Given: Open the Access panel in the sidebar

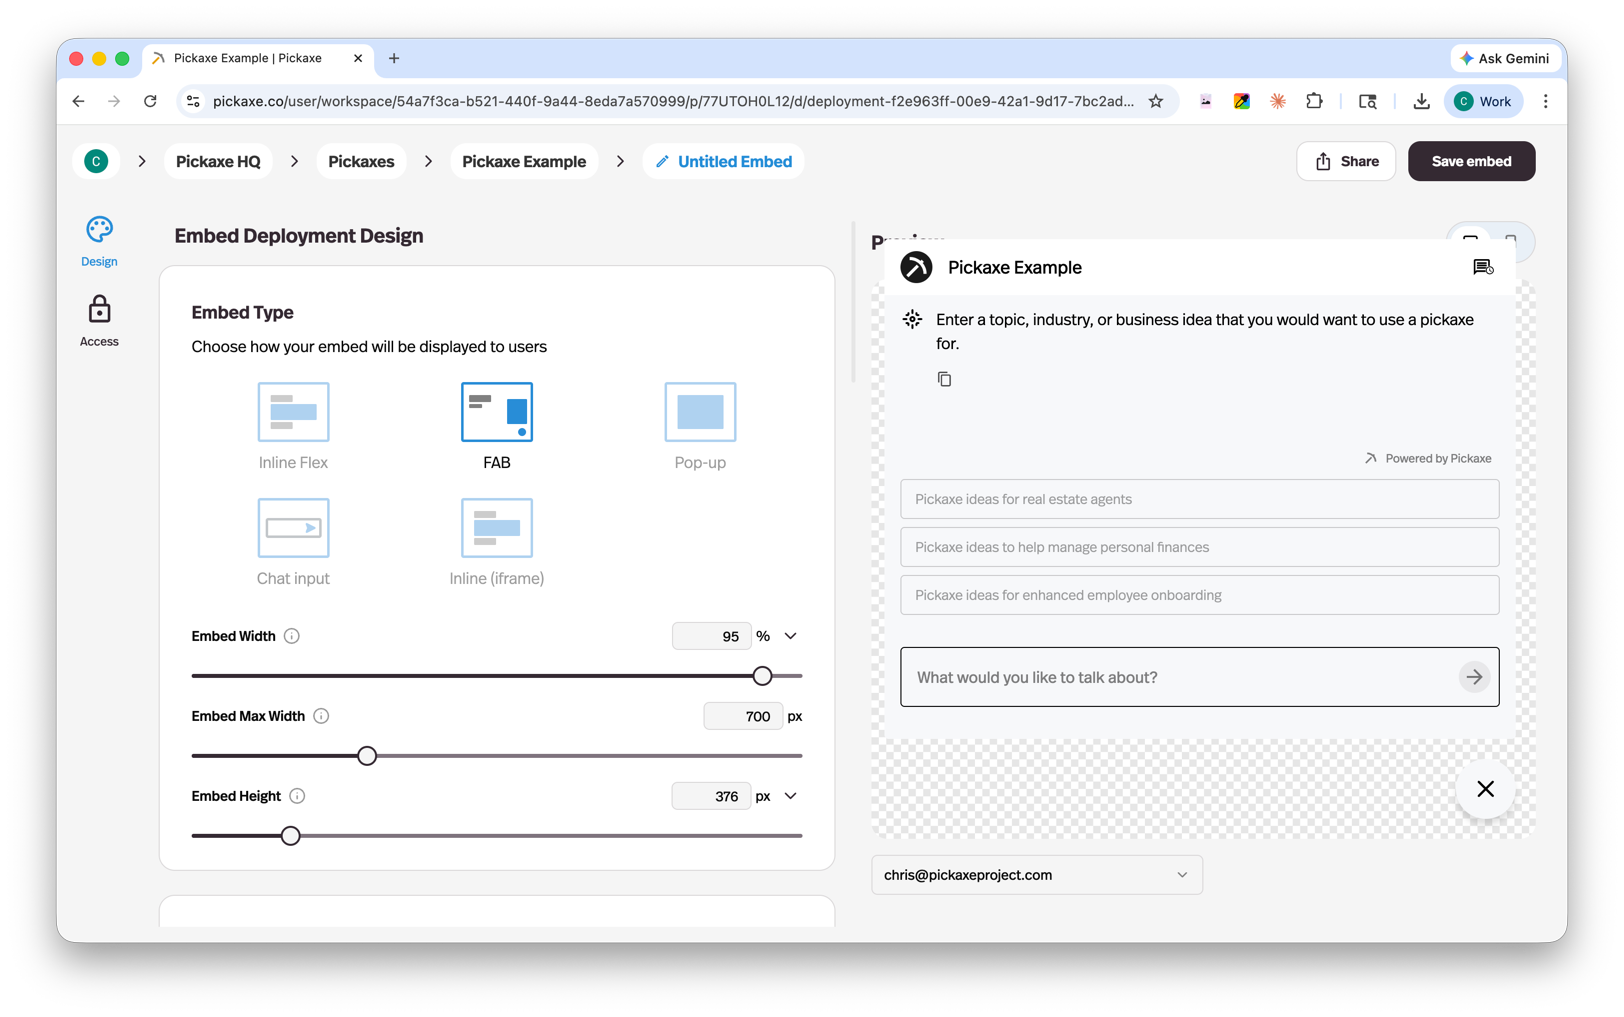Looking at the screenshot, I should (x=98, y=320).
